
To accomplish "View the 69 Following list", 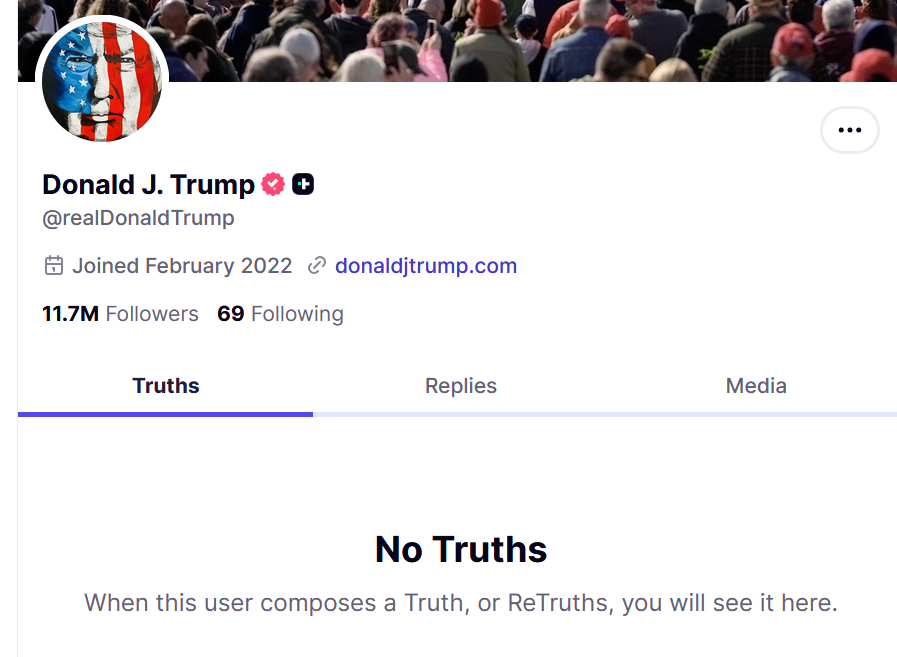I will tap(280, 314).
